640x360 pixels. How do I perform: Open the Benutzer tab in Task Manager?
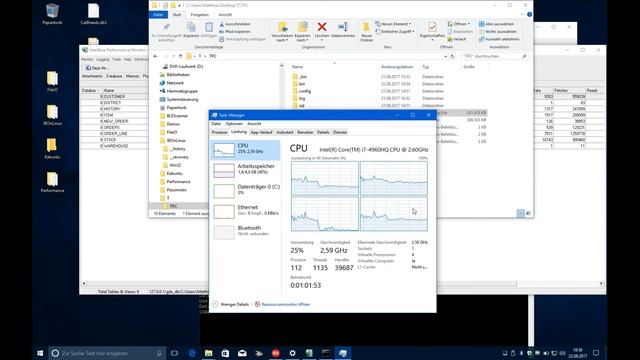point(305,132)
